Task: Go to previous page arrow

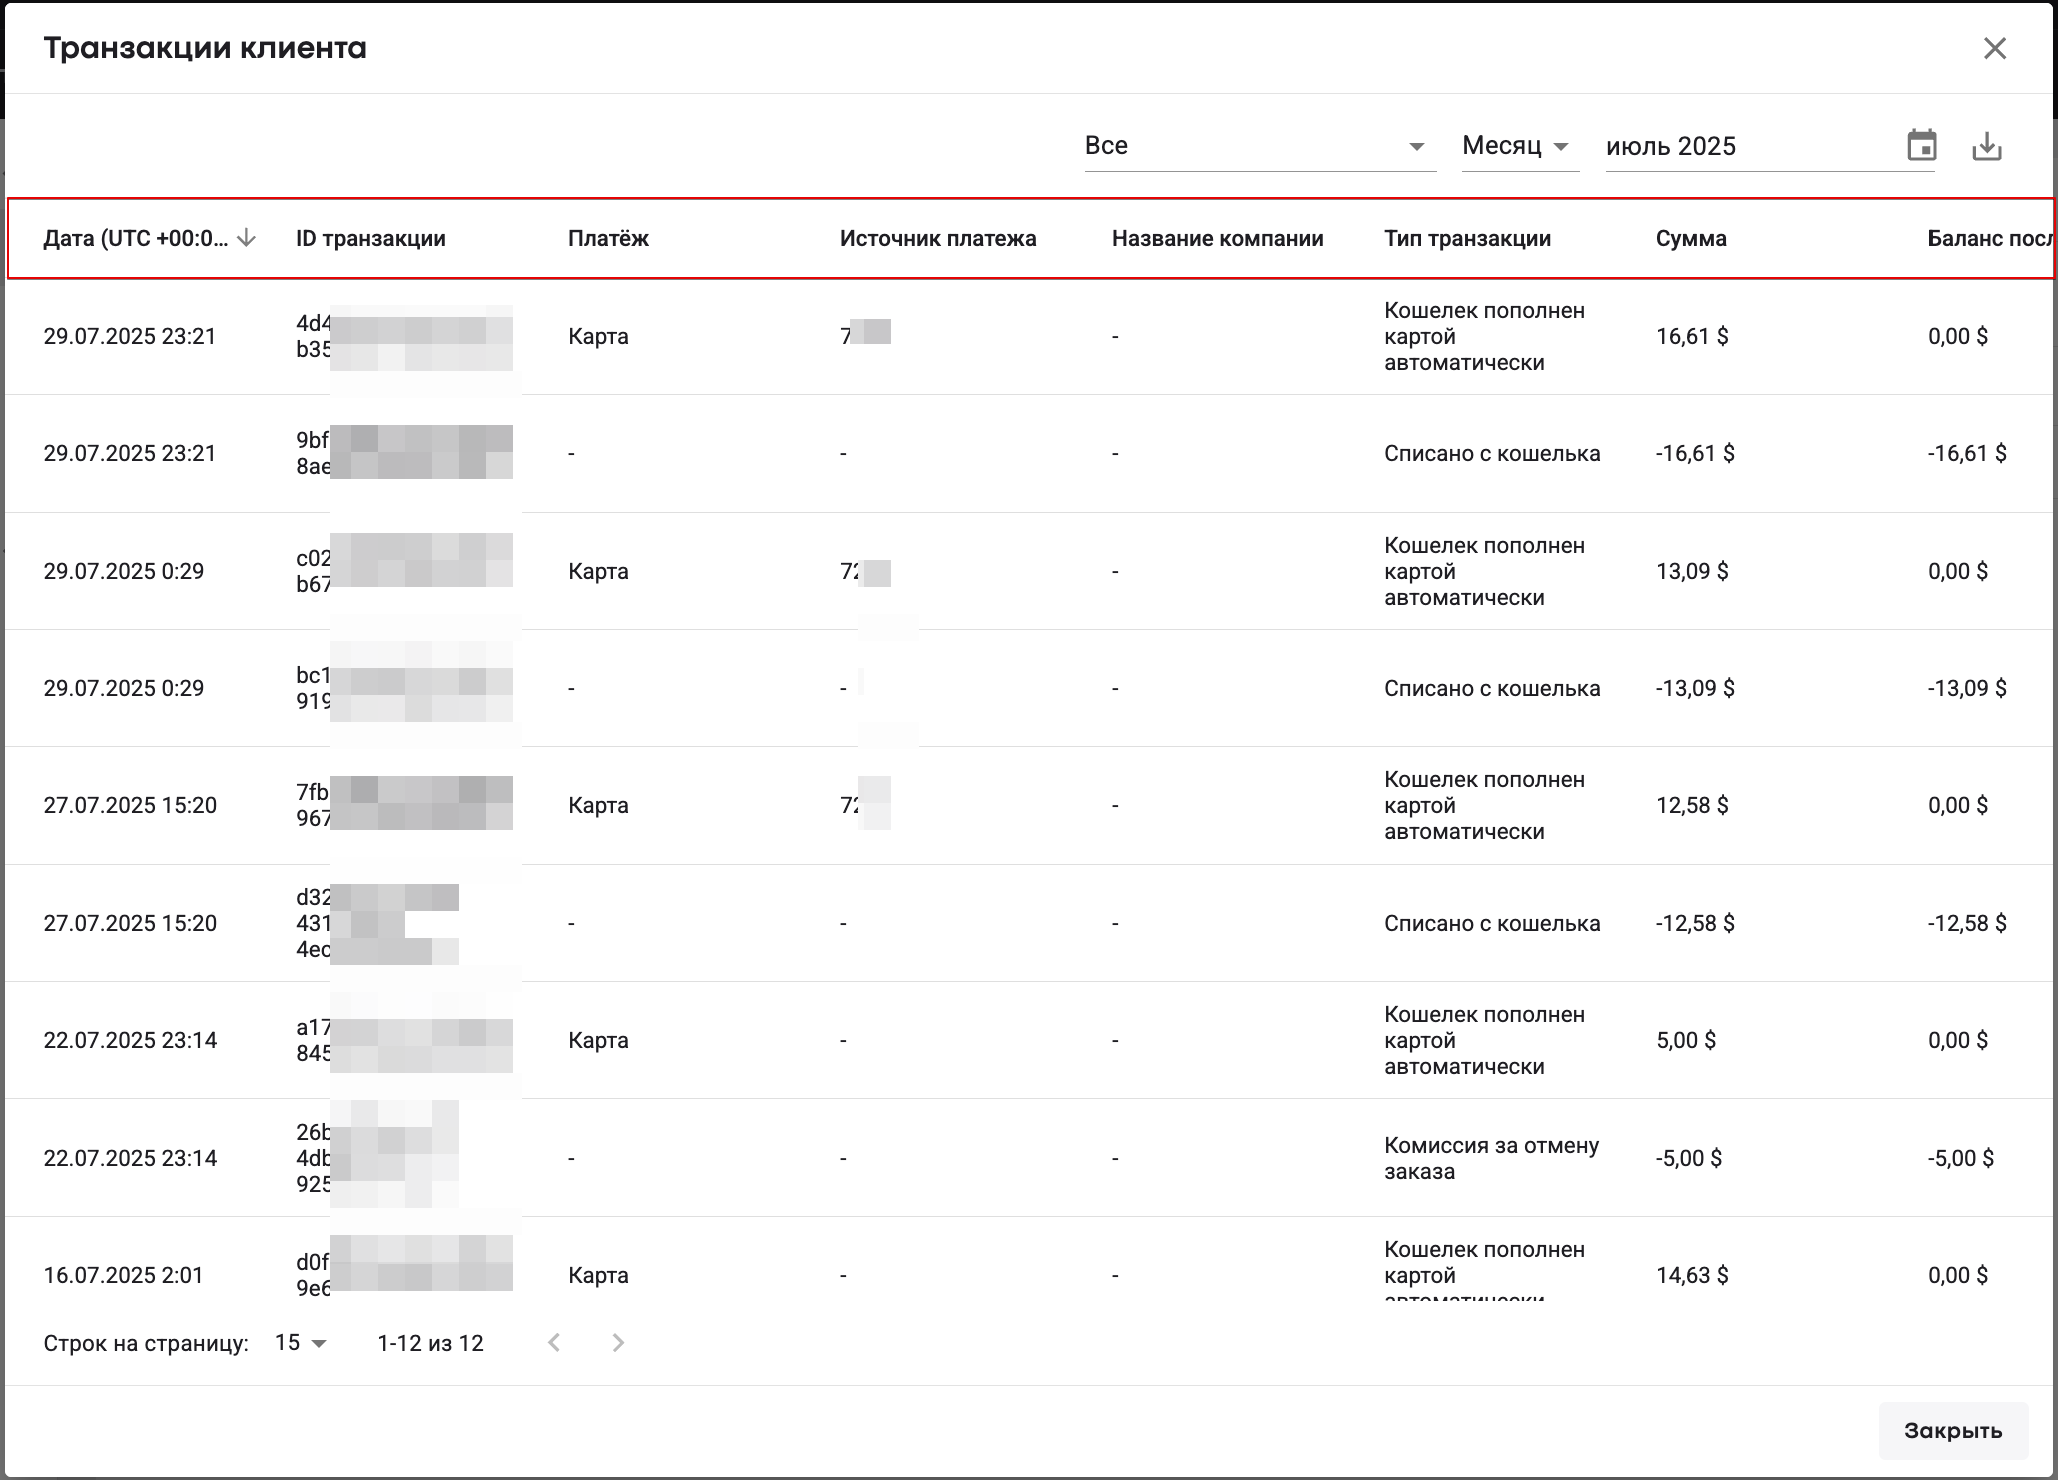Action: [x=554, y=1343]
